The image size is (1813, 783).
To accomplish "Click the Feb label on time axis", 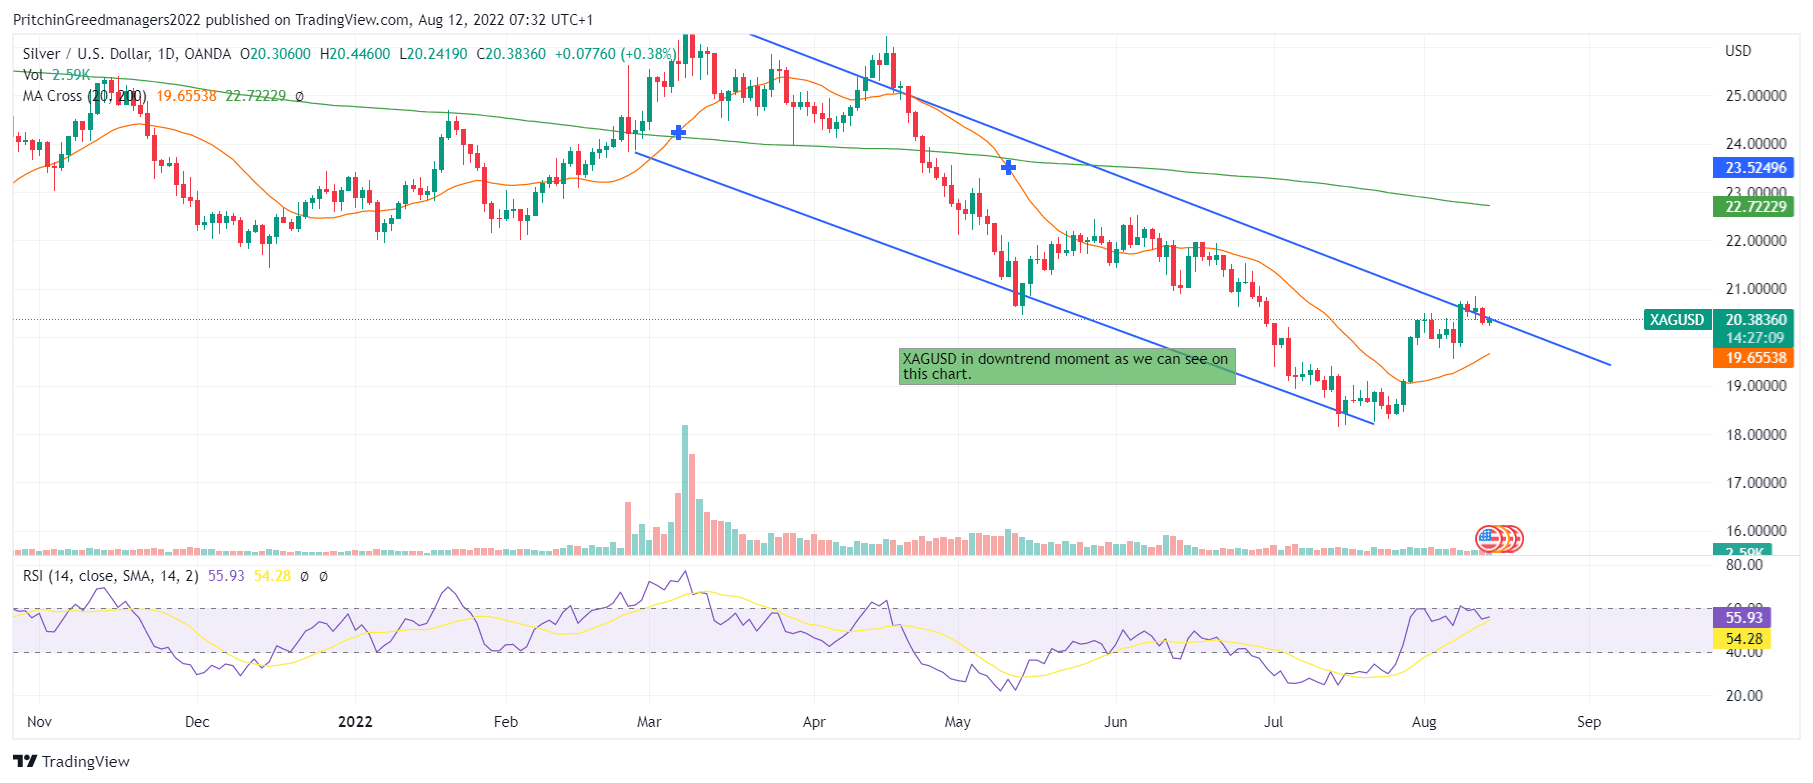I will 506,722.
